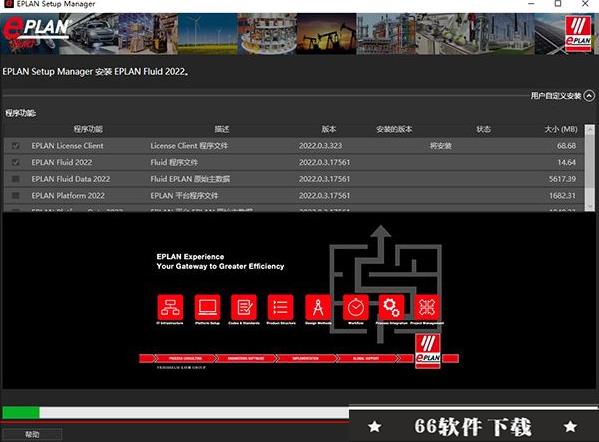Viewport: 599px width, 442px height.
Task: Click the 大小 (MB) column header
Action: click(x=561, y=129)
